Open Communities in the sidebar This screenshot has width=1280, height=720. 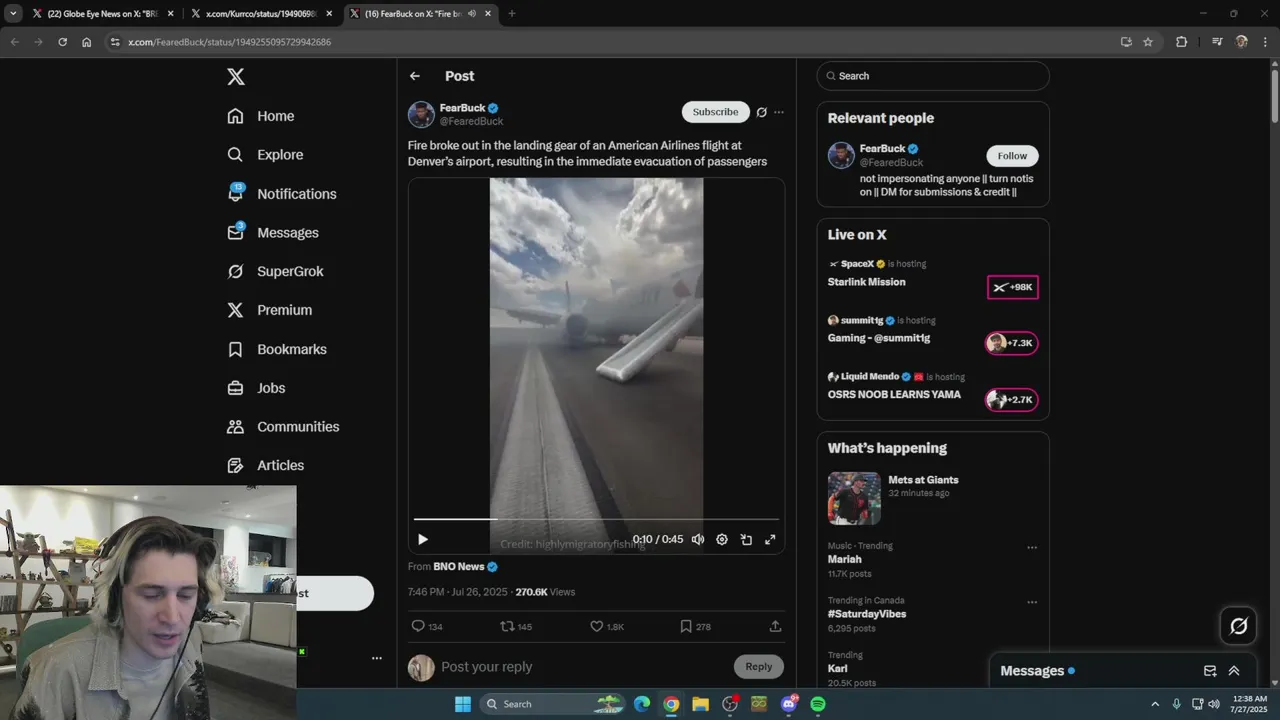(x=283, y=427)
